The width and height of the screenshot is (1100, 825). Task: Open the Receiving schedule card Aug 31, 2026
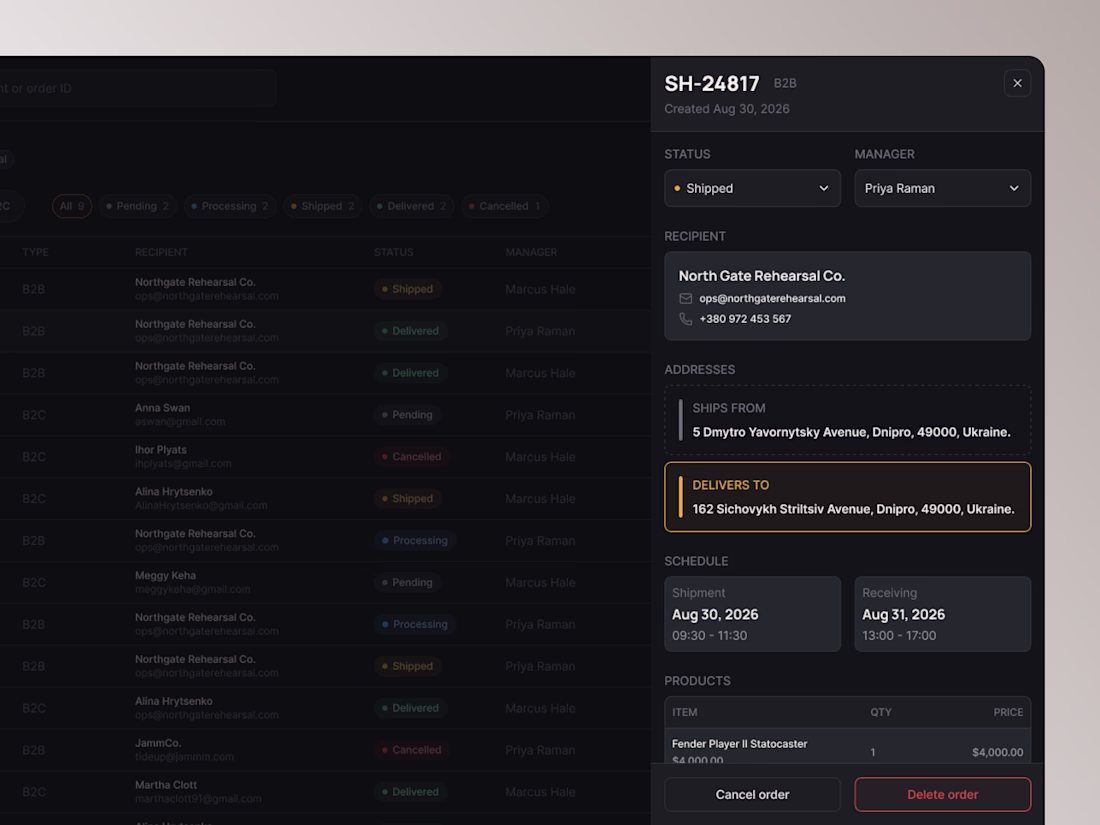[942, 614]
